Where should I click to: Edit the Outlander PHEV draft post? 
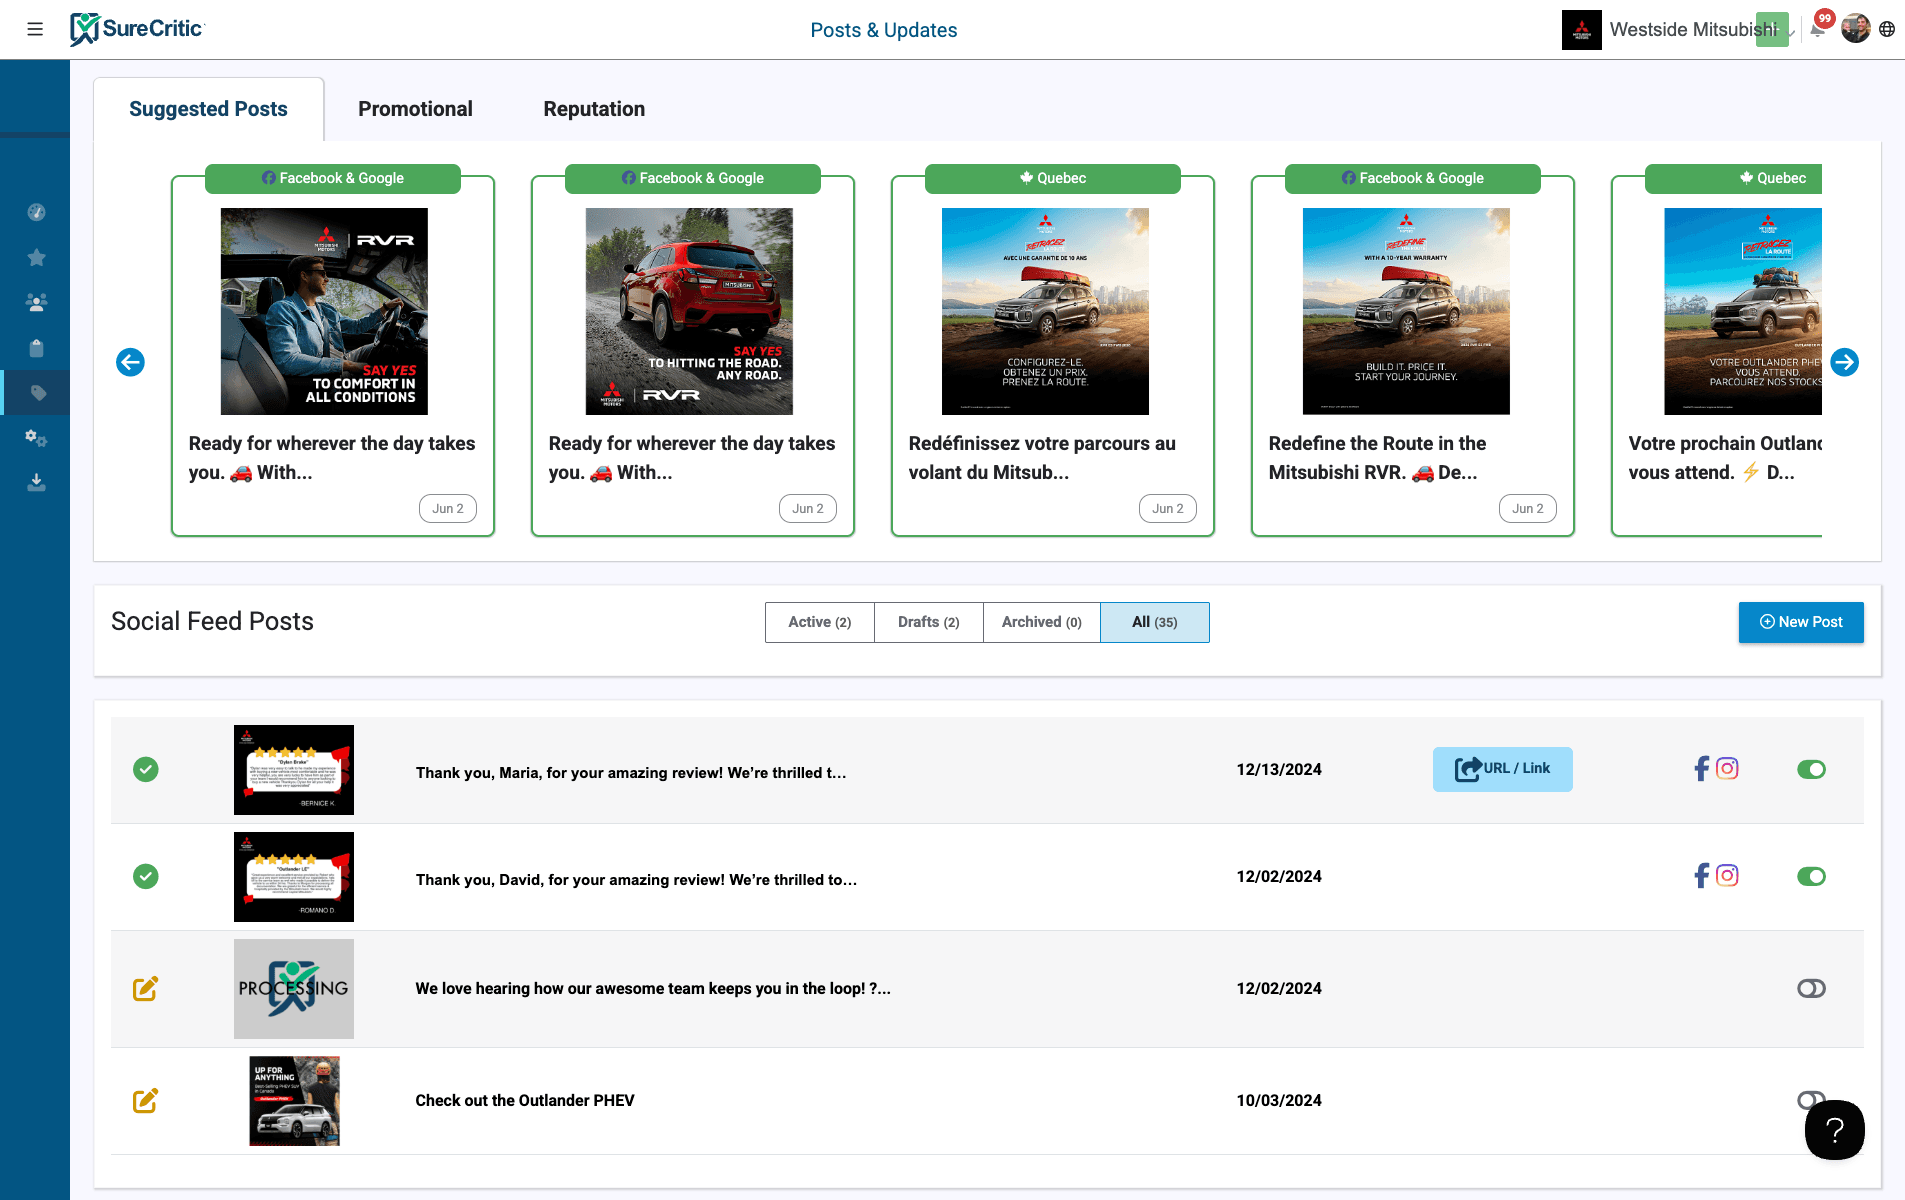tap(146, 1100)
